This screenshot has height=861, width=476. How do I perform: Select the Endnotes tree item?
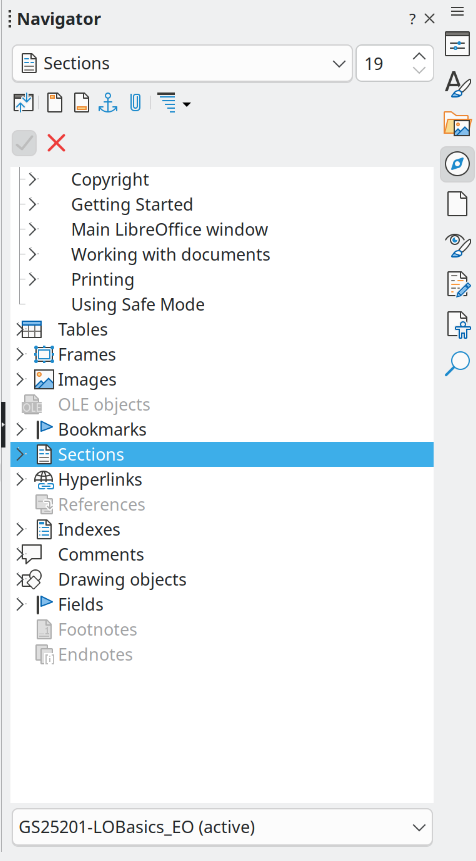(x=96, y=655)
